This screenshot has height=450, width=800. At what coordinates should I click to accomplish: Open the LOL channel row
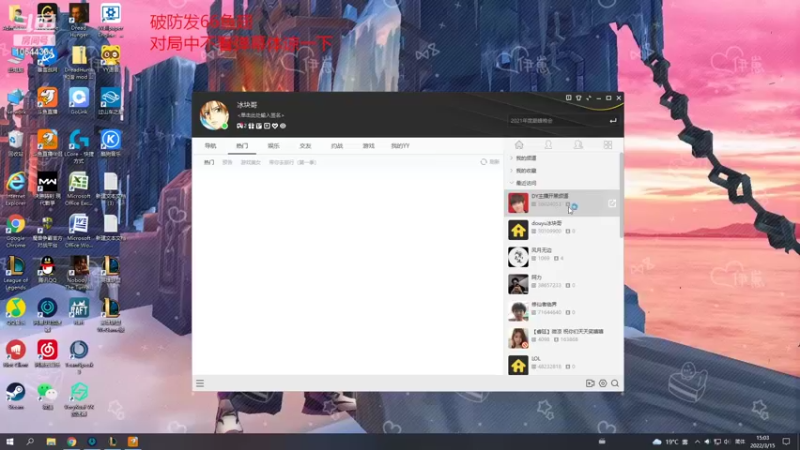pyautogui.click(x=562, y=364)
